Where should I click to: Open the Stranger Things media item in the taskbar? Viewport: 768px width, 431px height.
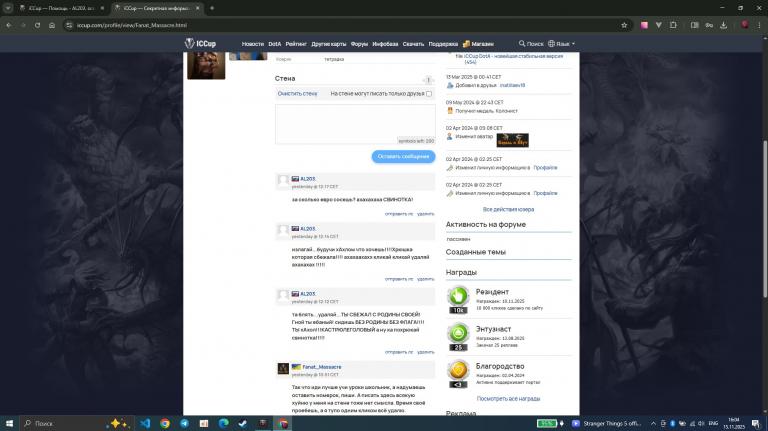coord(606,423)
